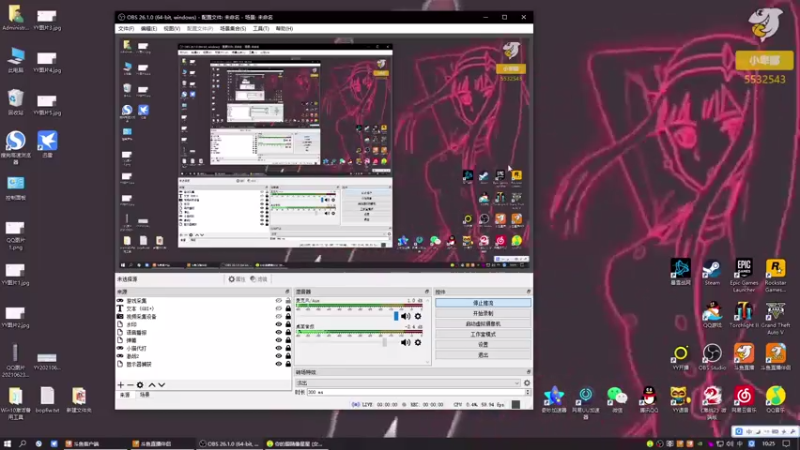The height and width of the screenshot is (450, 800).
Task: Move selected source up with arrow
Action: point(152,385)
